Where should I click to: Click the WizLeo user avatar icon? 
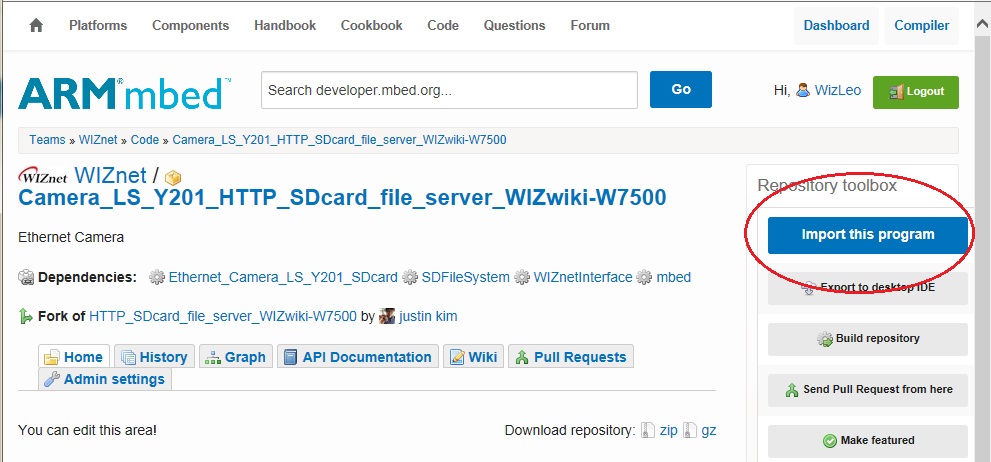pos(803,90)
